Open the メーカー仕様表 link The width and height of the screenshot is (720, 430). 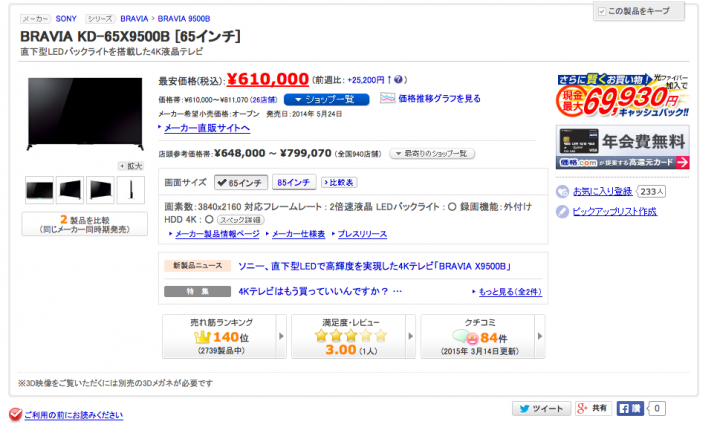tap(298, 234)
